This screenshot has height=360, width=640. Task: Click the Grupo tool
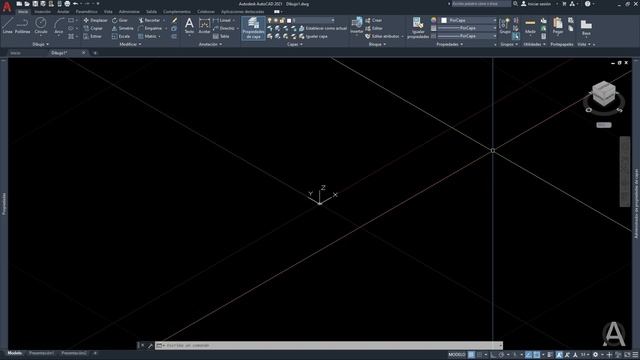click(505, 25)
